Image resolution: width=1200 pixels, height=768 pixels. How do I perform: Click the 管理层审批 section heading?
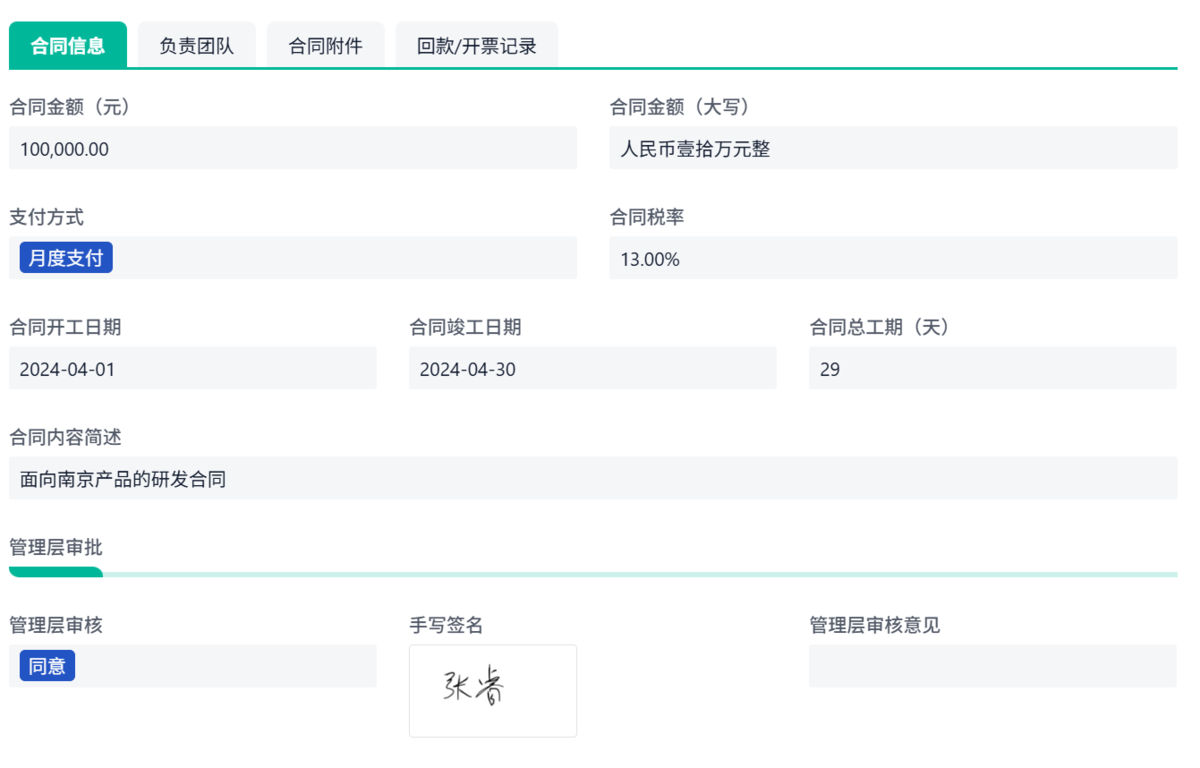(x=56, y=547)
